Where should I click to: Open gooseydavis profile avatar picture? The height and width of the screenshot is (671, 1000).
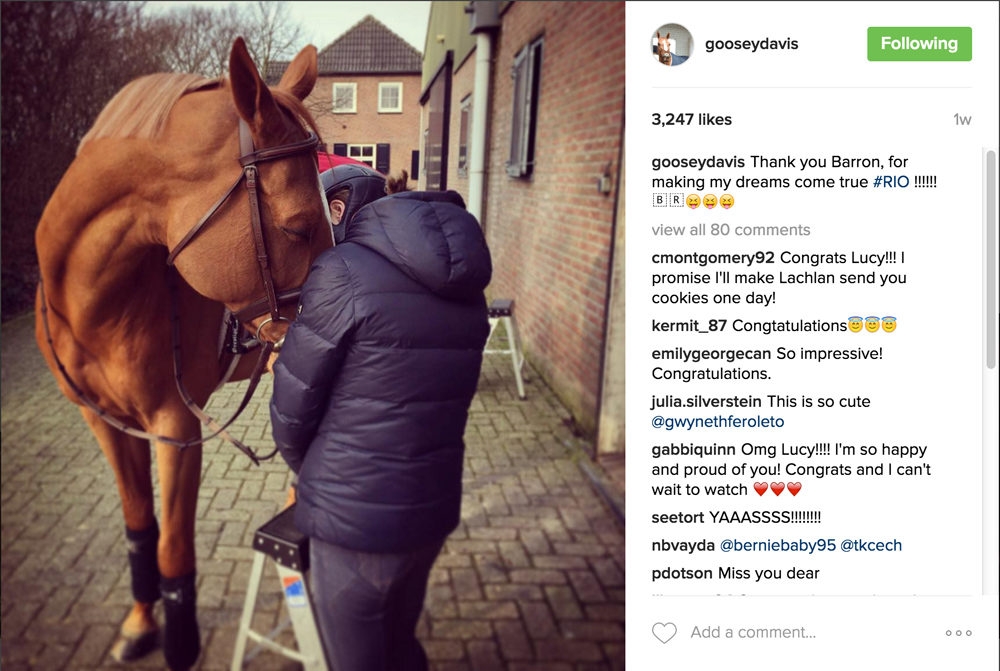(x=672, y=44)
